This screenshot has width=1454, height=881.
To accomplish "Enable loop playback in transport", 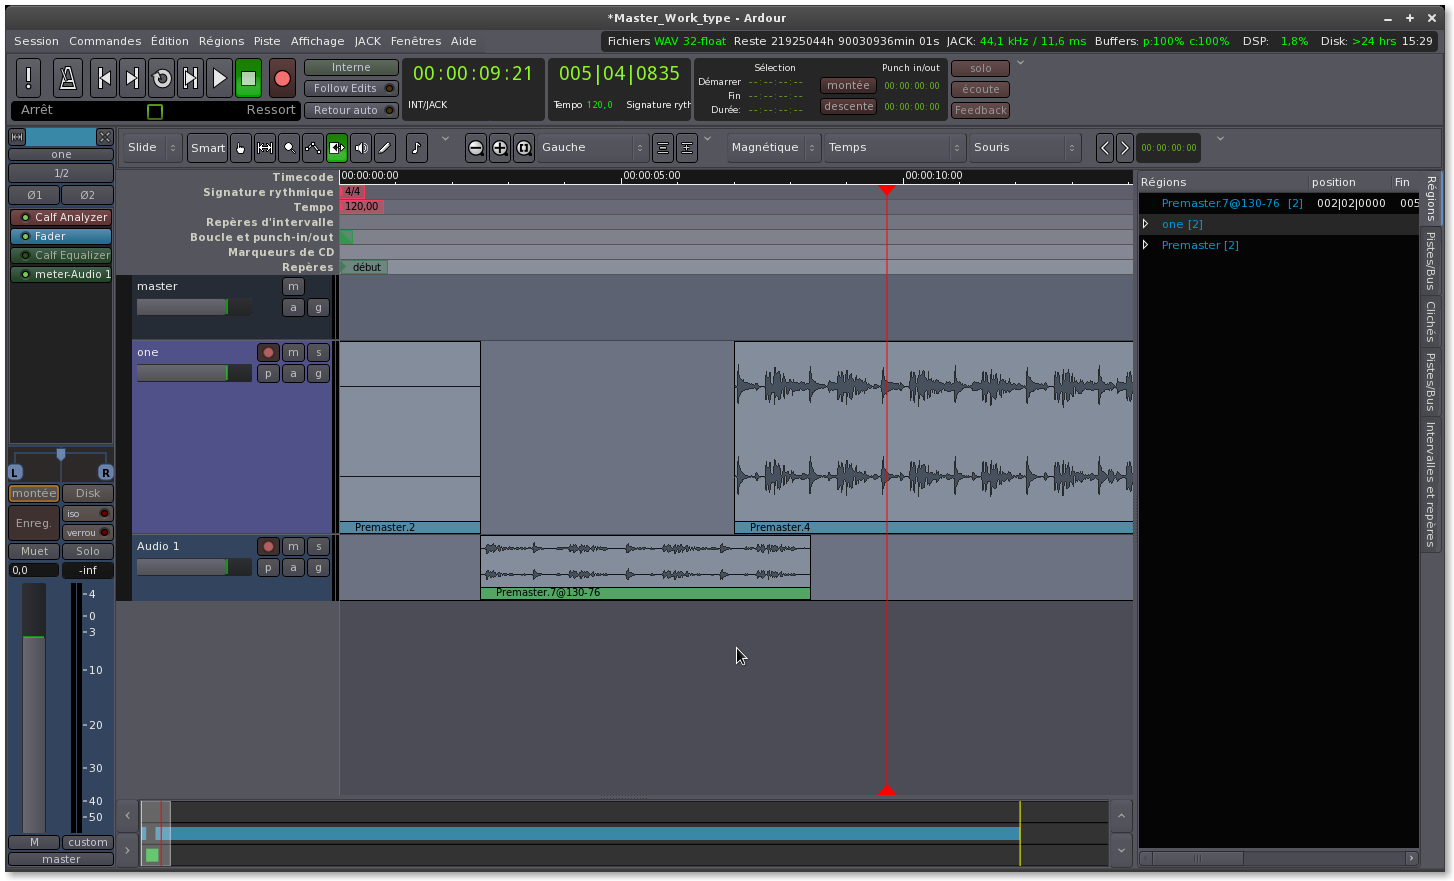I will click(162, 78).
